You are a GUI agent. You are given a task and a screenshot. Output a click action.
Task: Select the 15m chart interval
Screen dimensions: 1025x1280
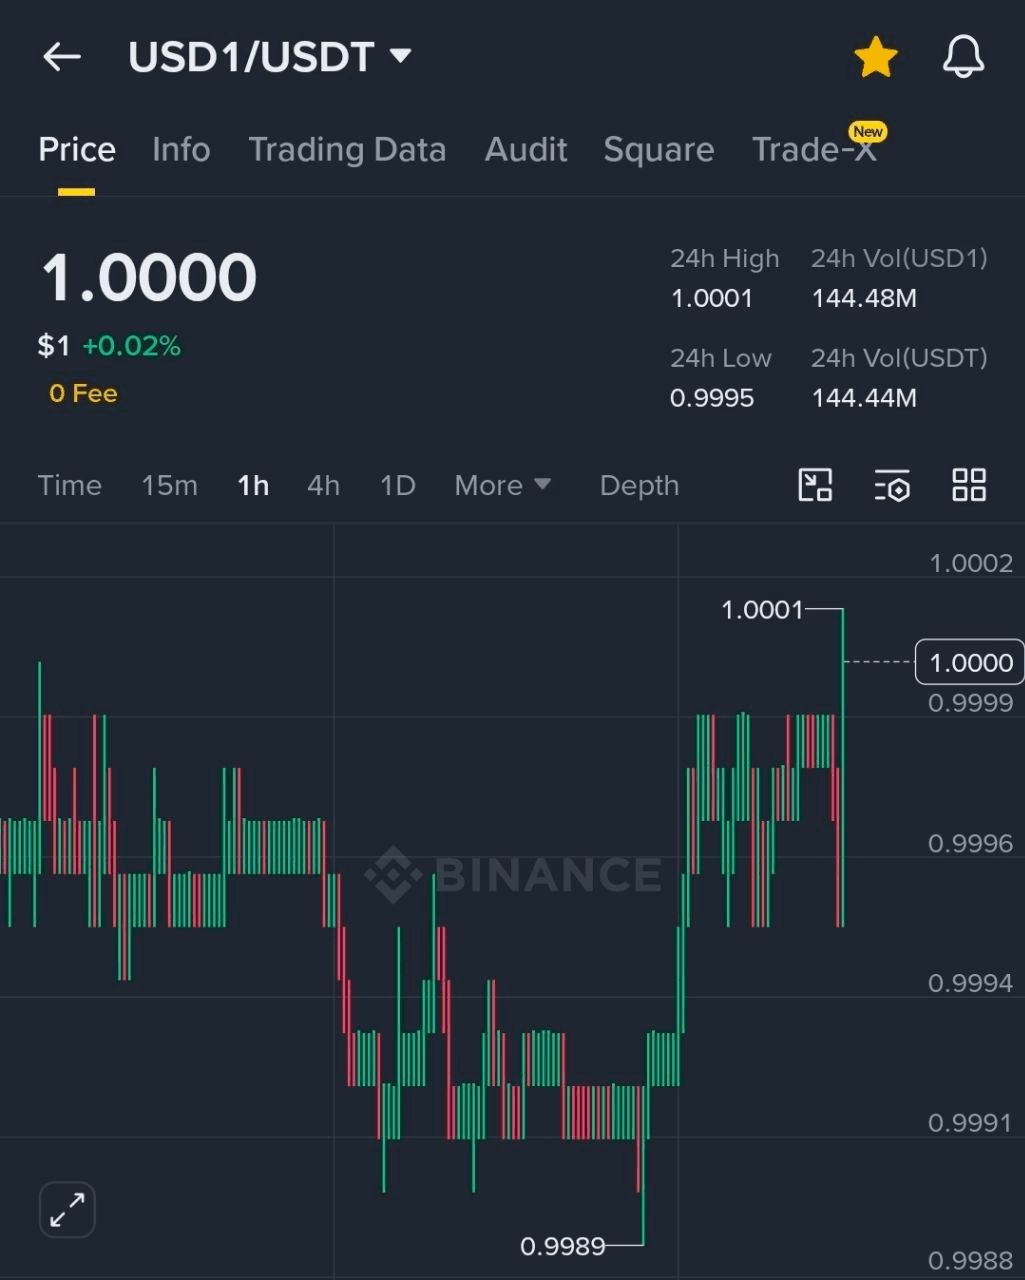[170, 486]
